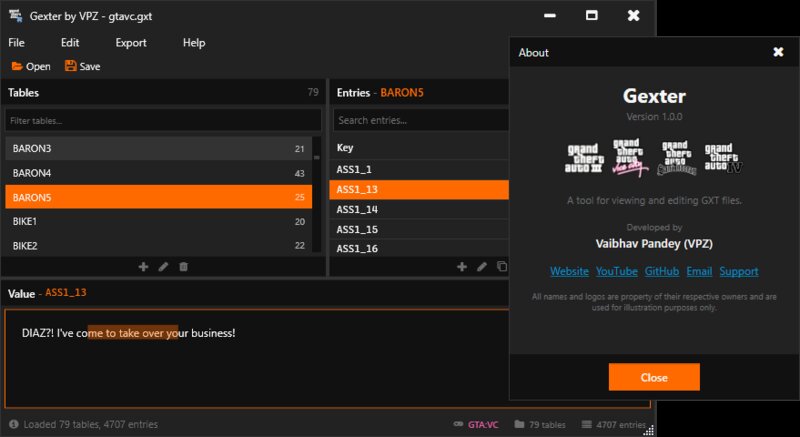This screenshot has height=437, width=800.
Task: Open the Help menu
Action: (x=194, y=43)
